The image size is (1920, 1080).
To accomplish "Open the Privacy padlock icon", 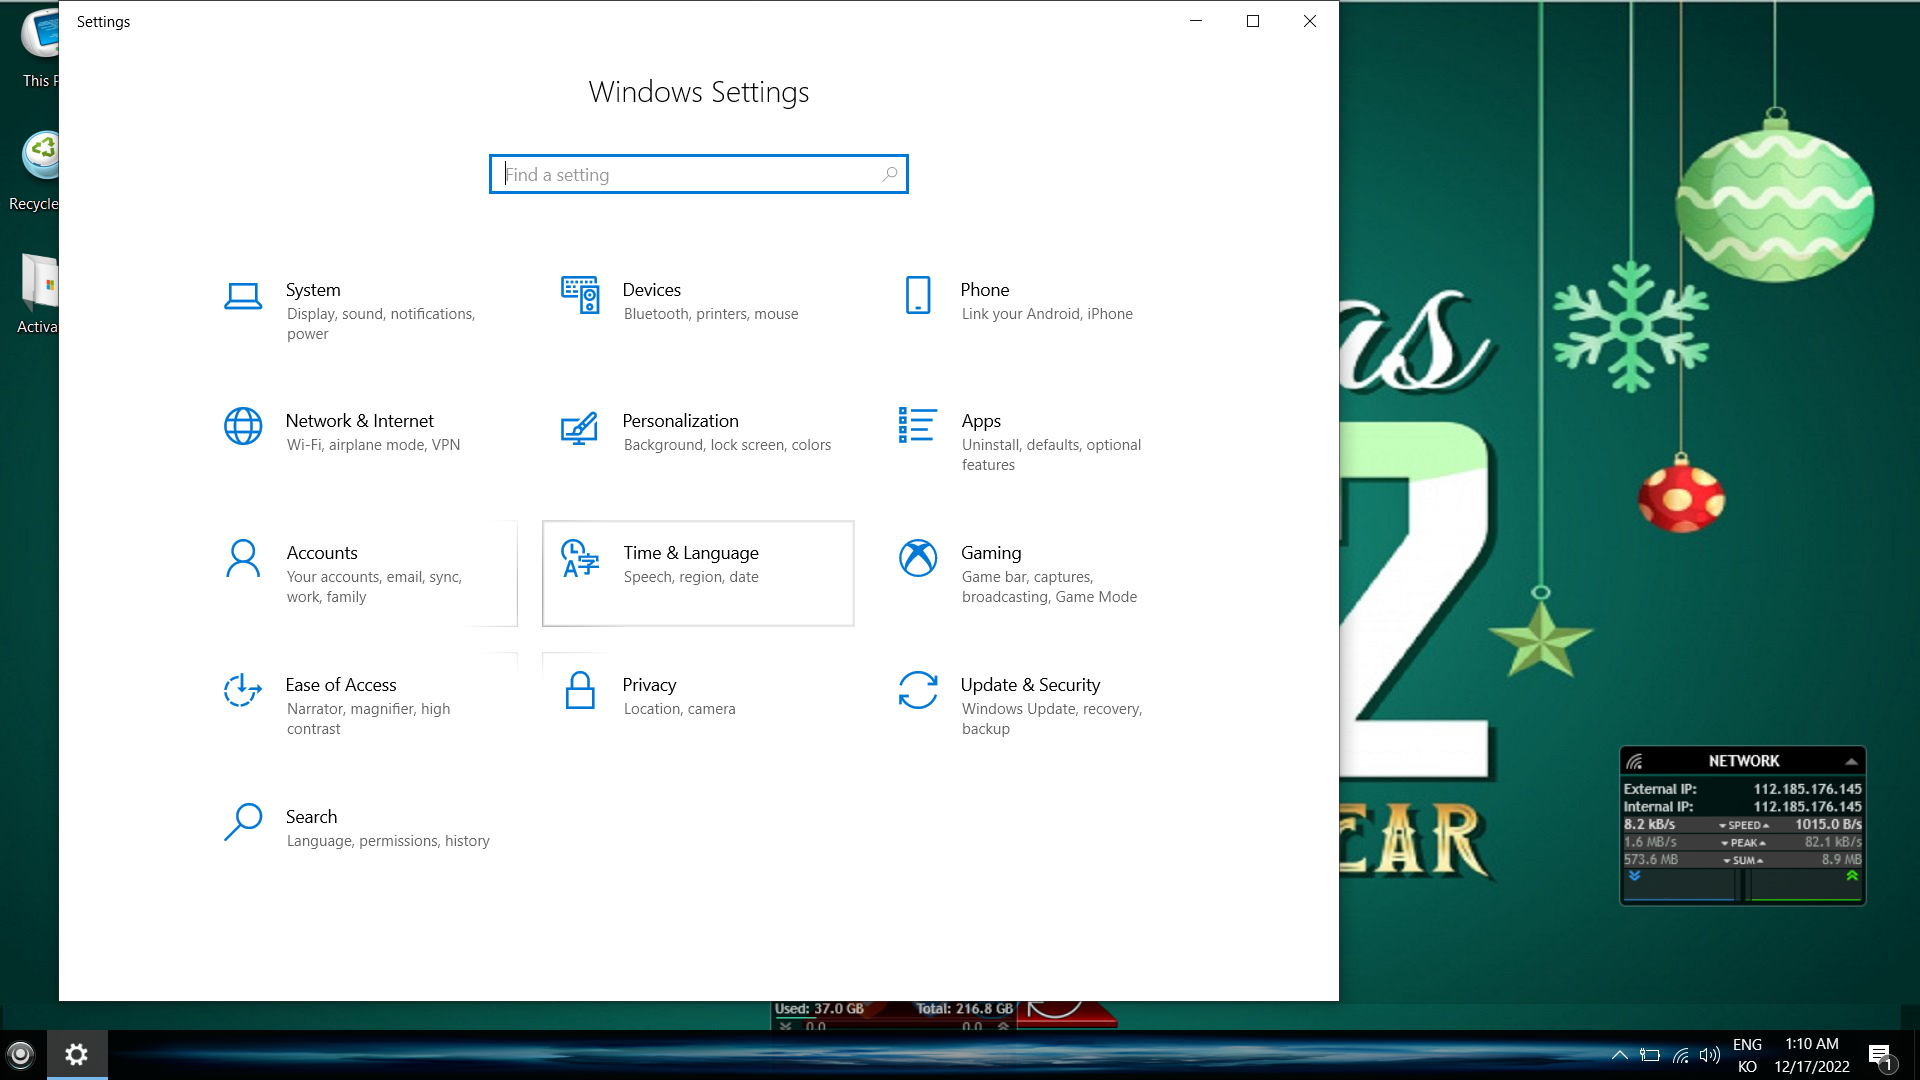I will 580,690.
